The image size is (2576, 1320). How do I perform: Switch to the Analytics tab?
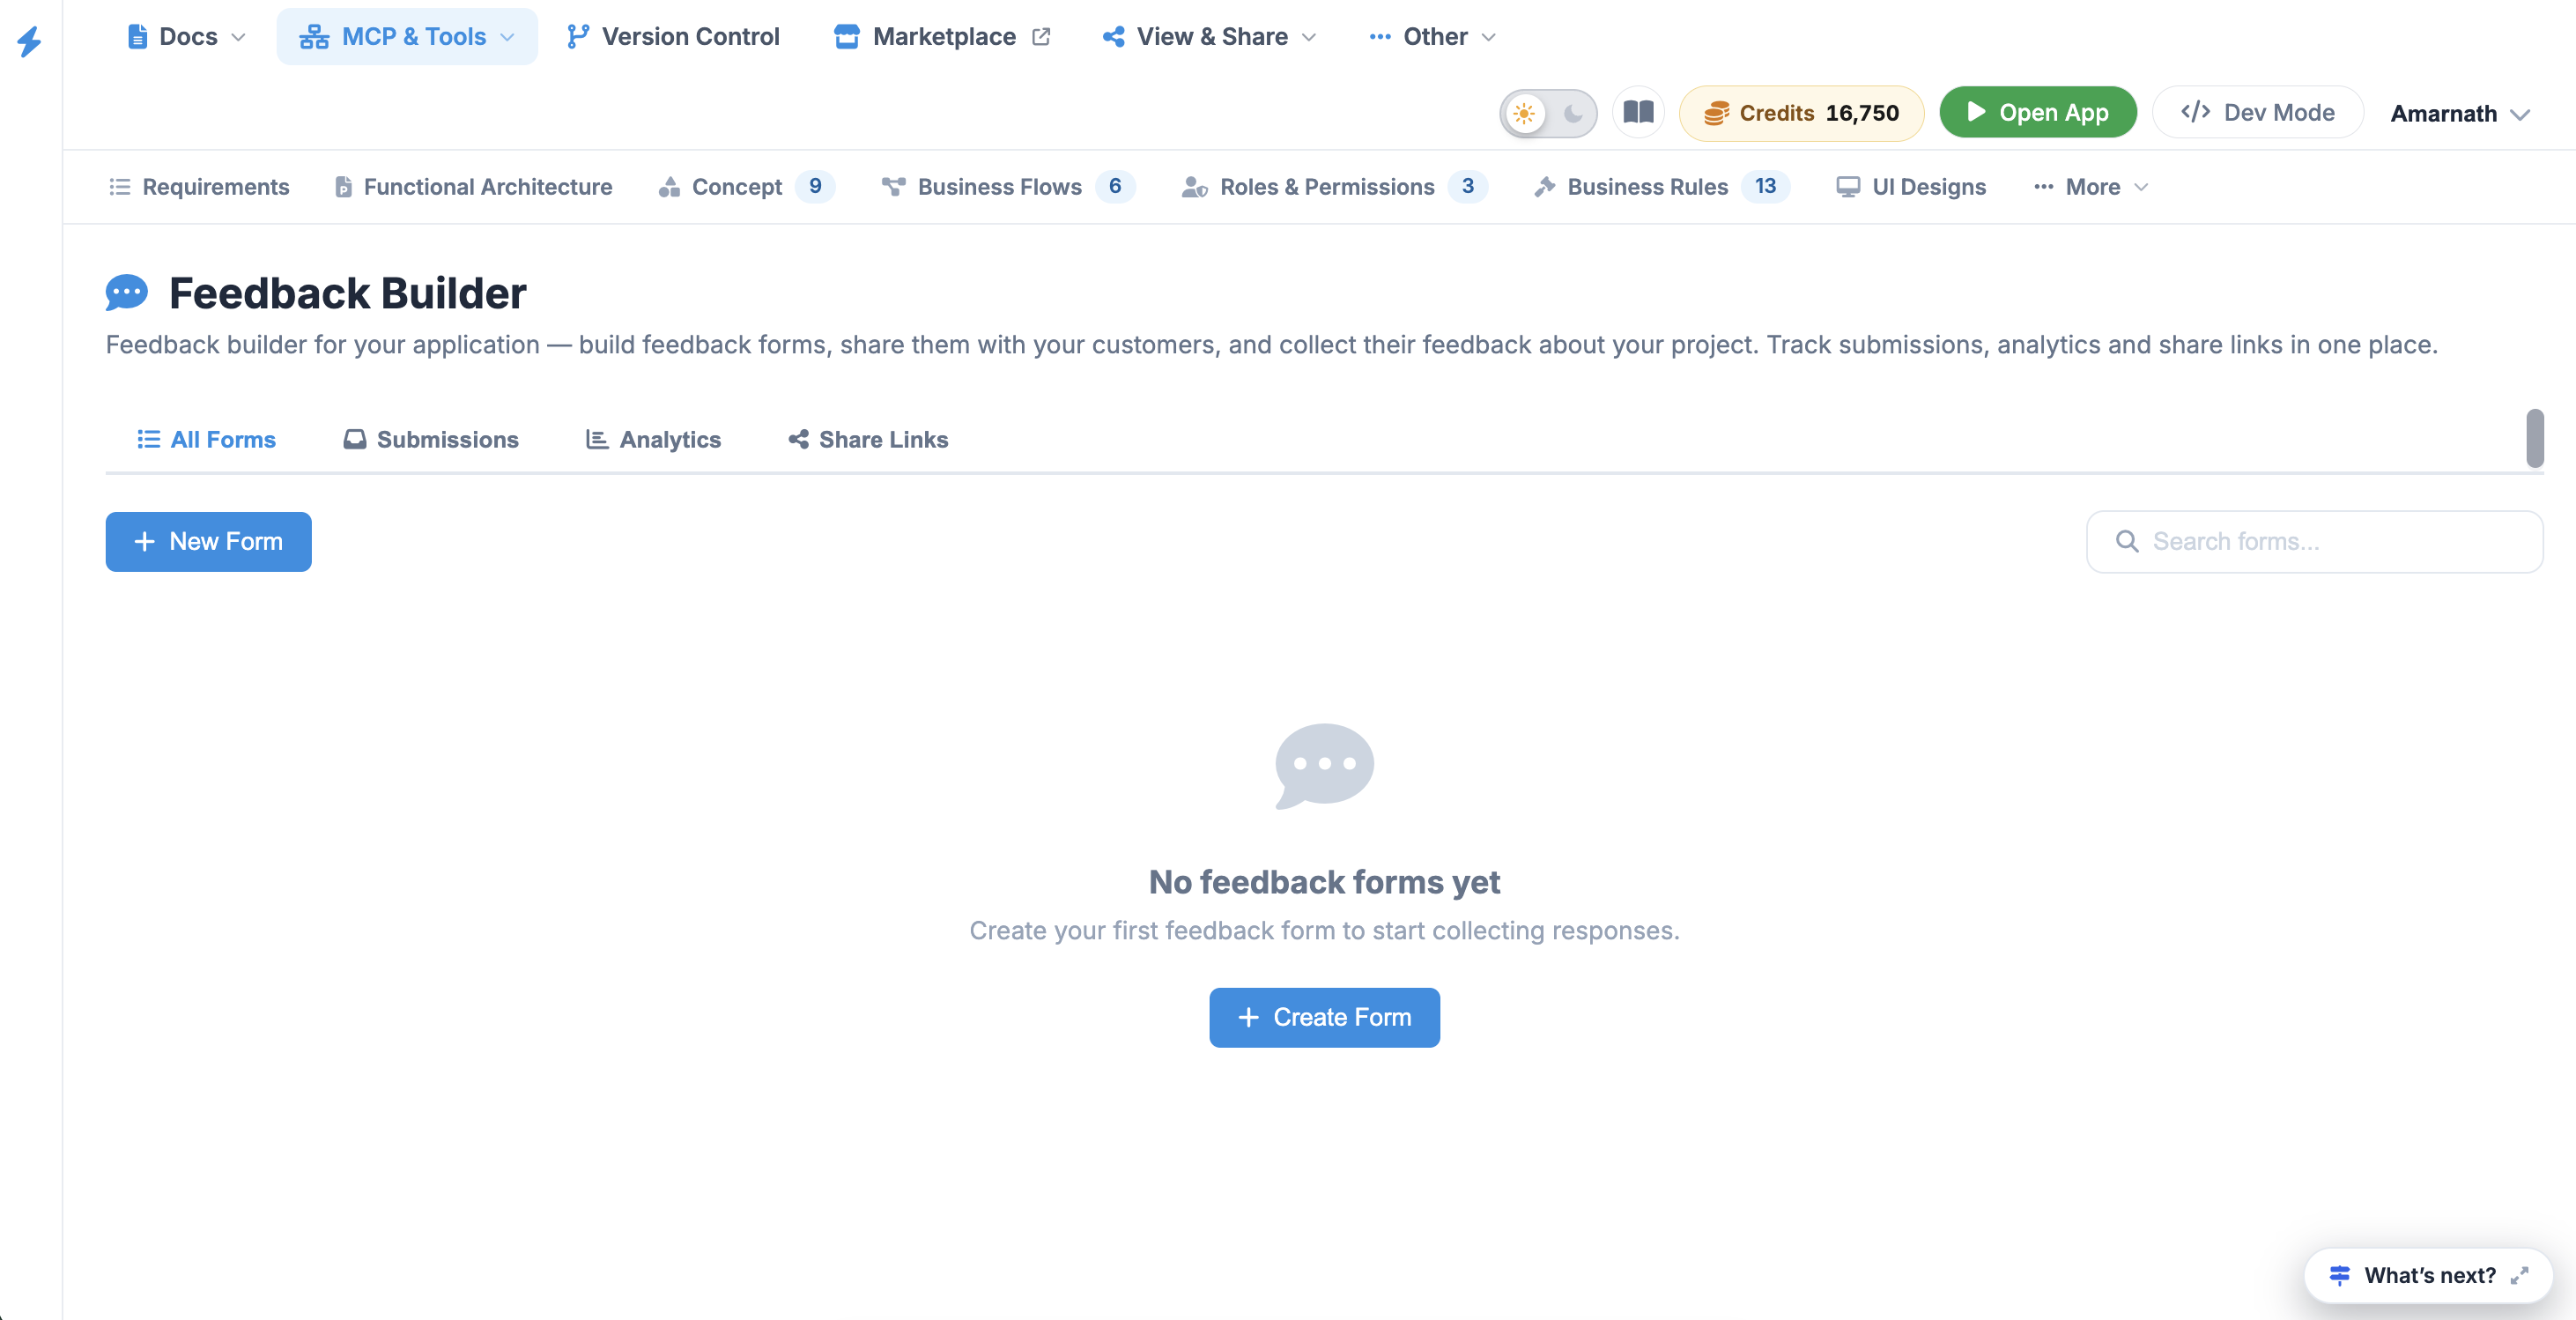coord(653,440)
